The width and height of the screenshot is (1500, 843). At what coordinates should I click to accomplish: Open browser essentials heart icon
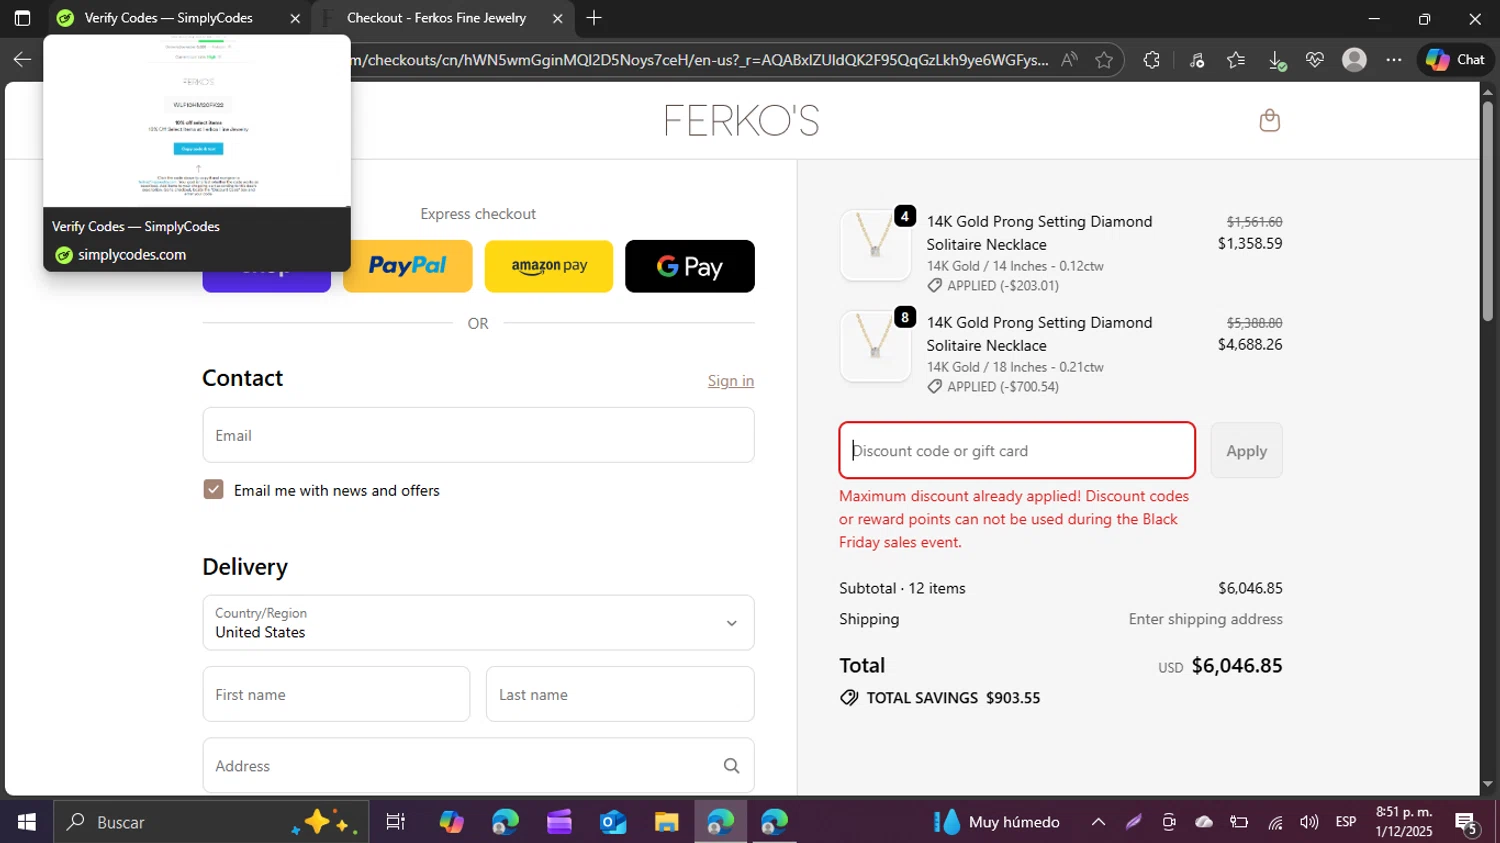pos(1315,60)
